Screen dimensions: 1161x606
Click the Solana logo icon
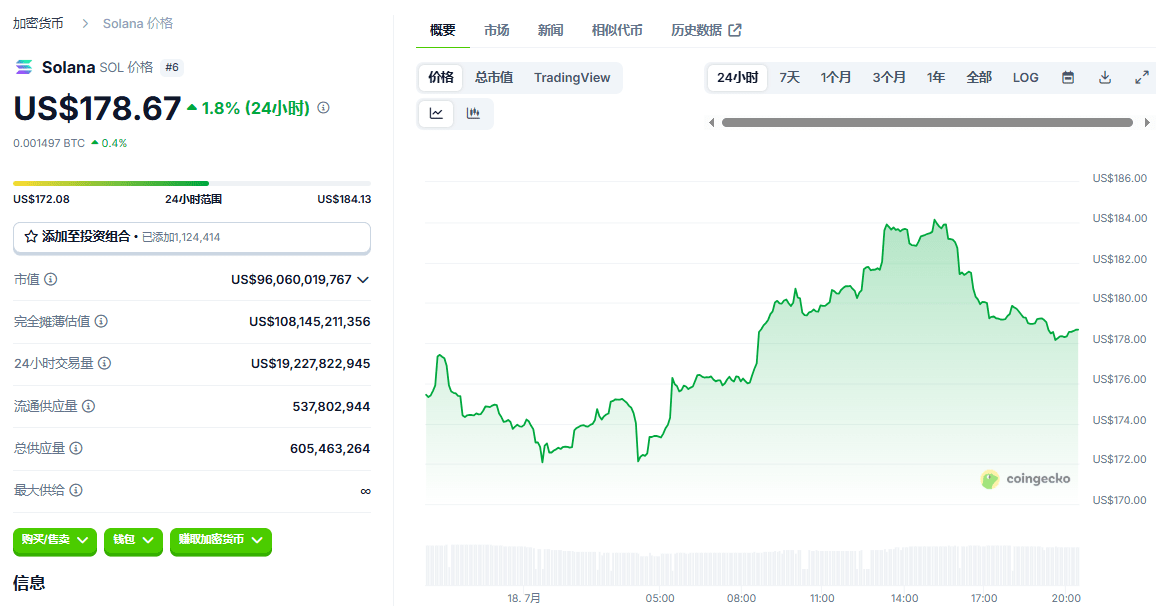(24, 67)
